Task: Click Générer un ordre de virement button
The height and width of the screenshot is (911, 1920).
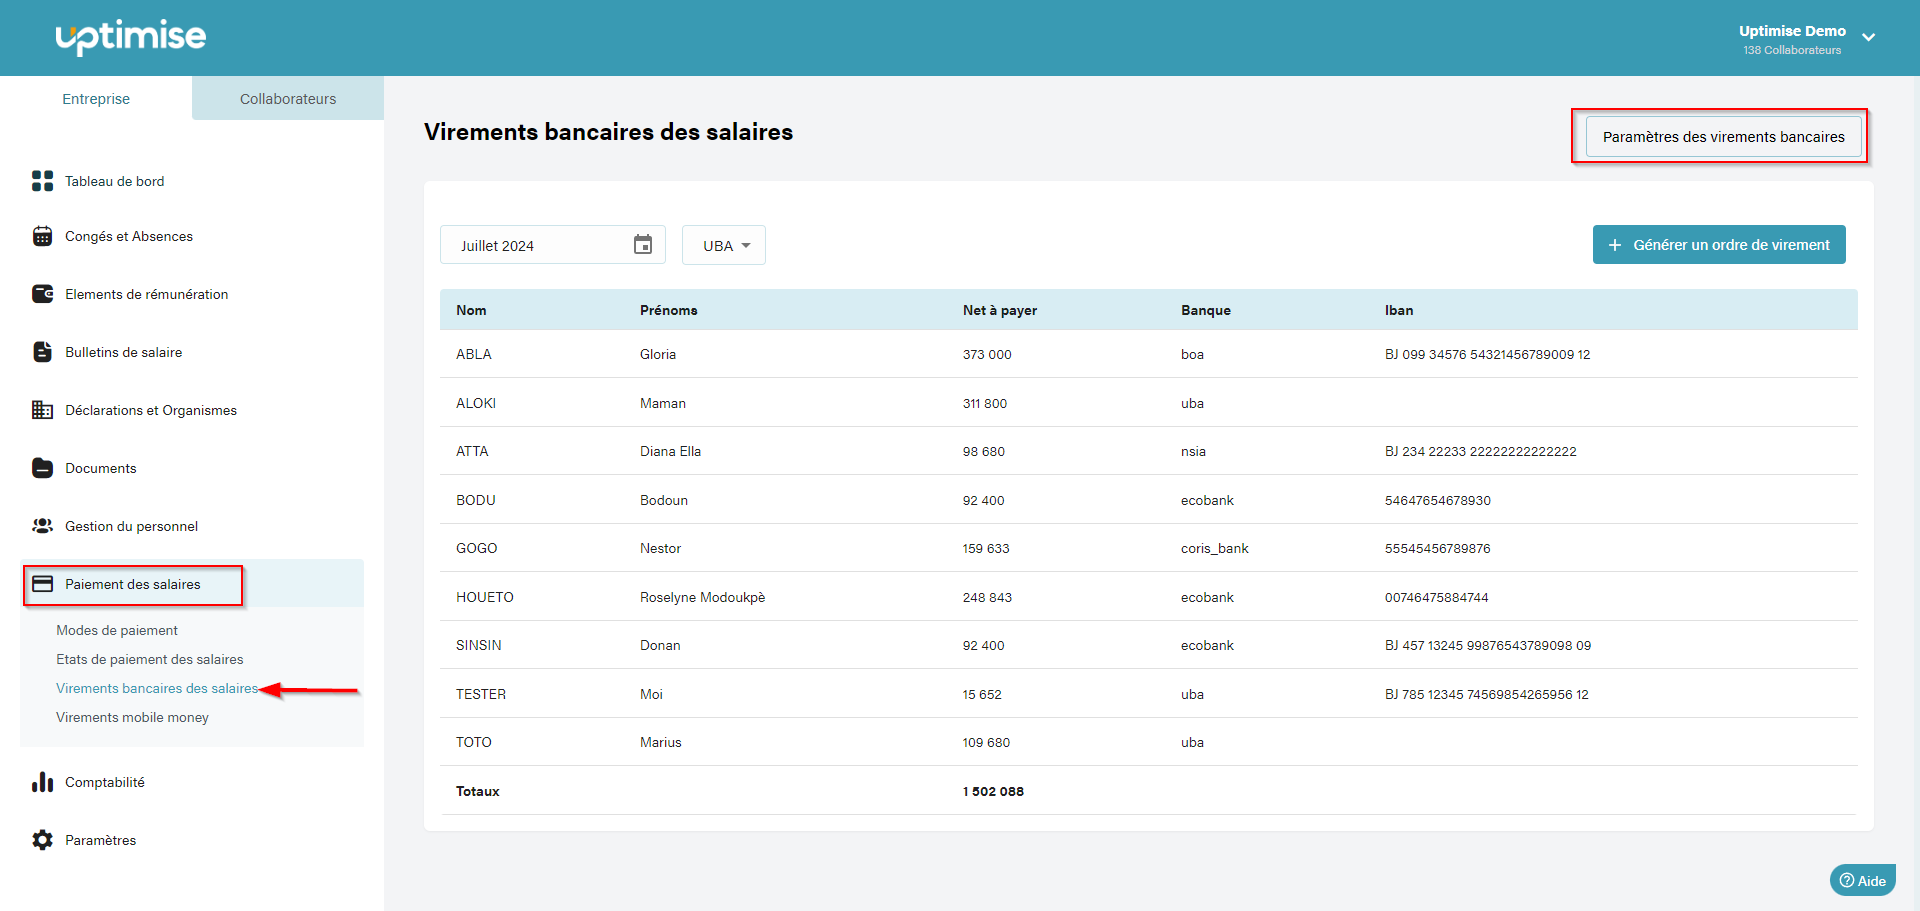Action: point(1718,245)
